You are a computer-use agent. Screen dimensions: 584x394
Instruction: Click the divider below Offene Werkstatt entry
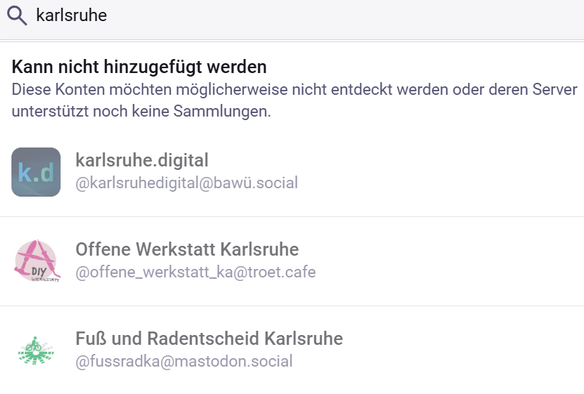tap(292, 306)
